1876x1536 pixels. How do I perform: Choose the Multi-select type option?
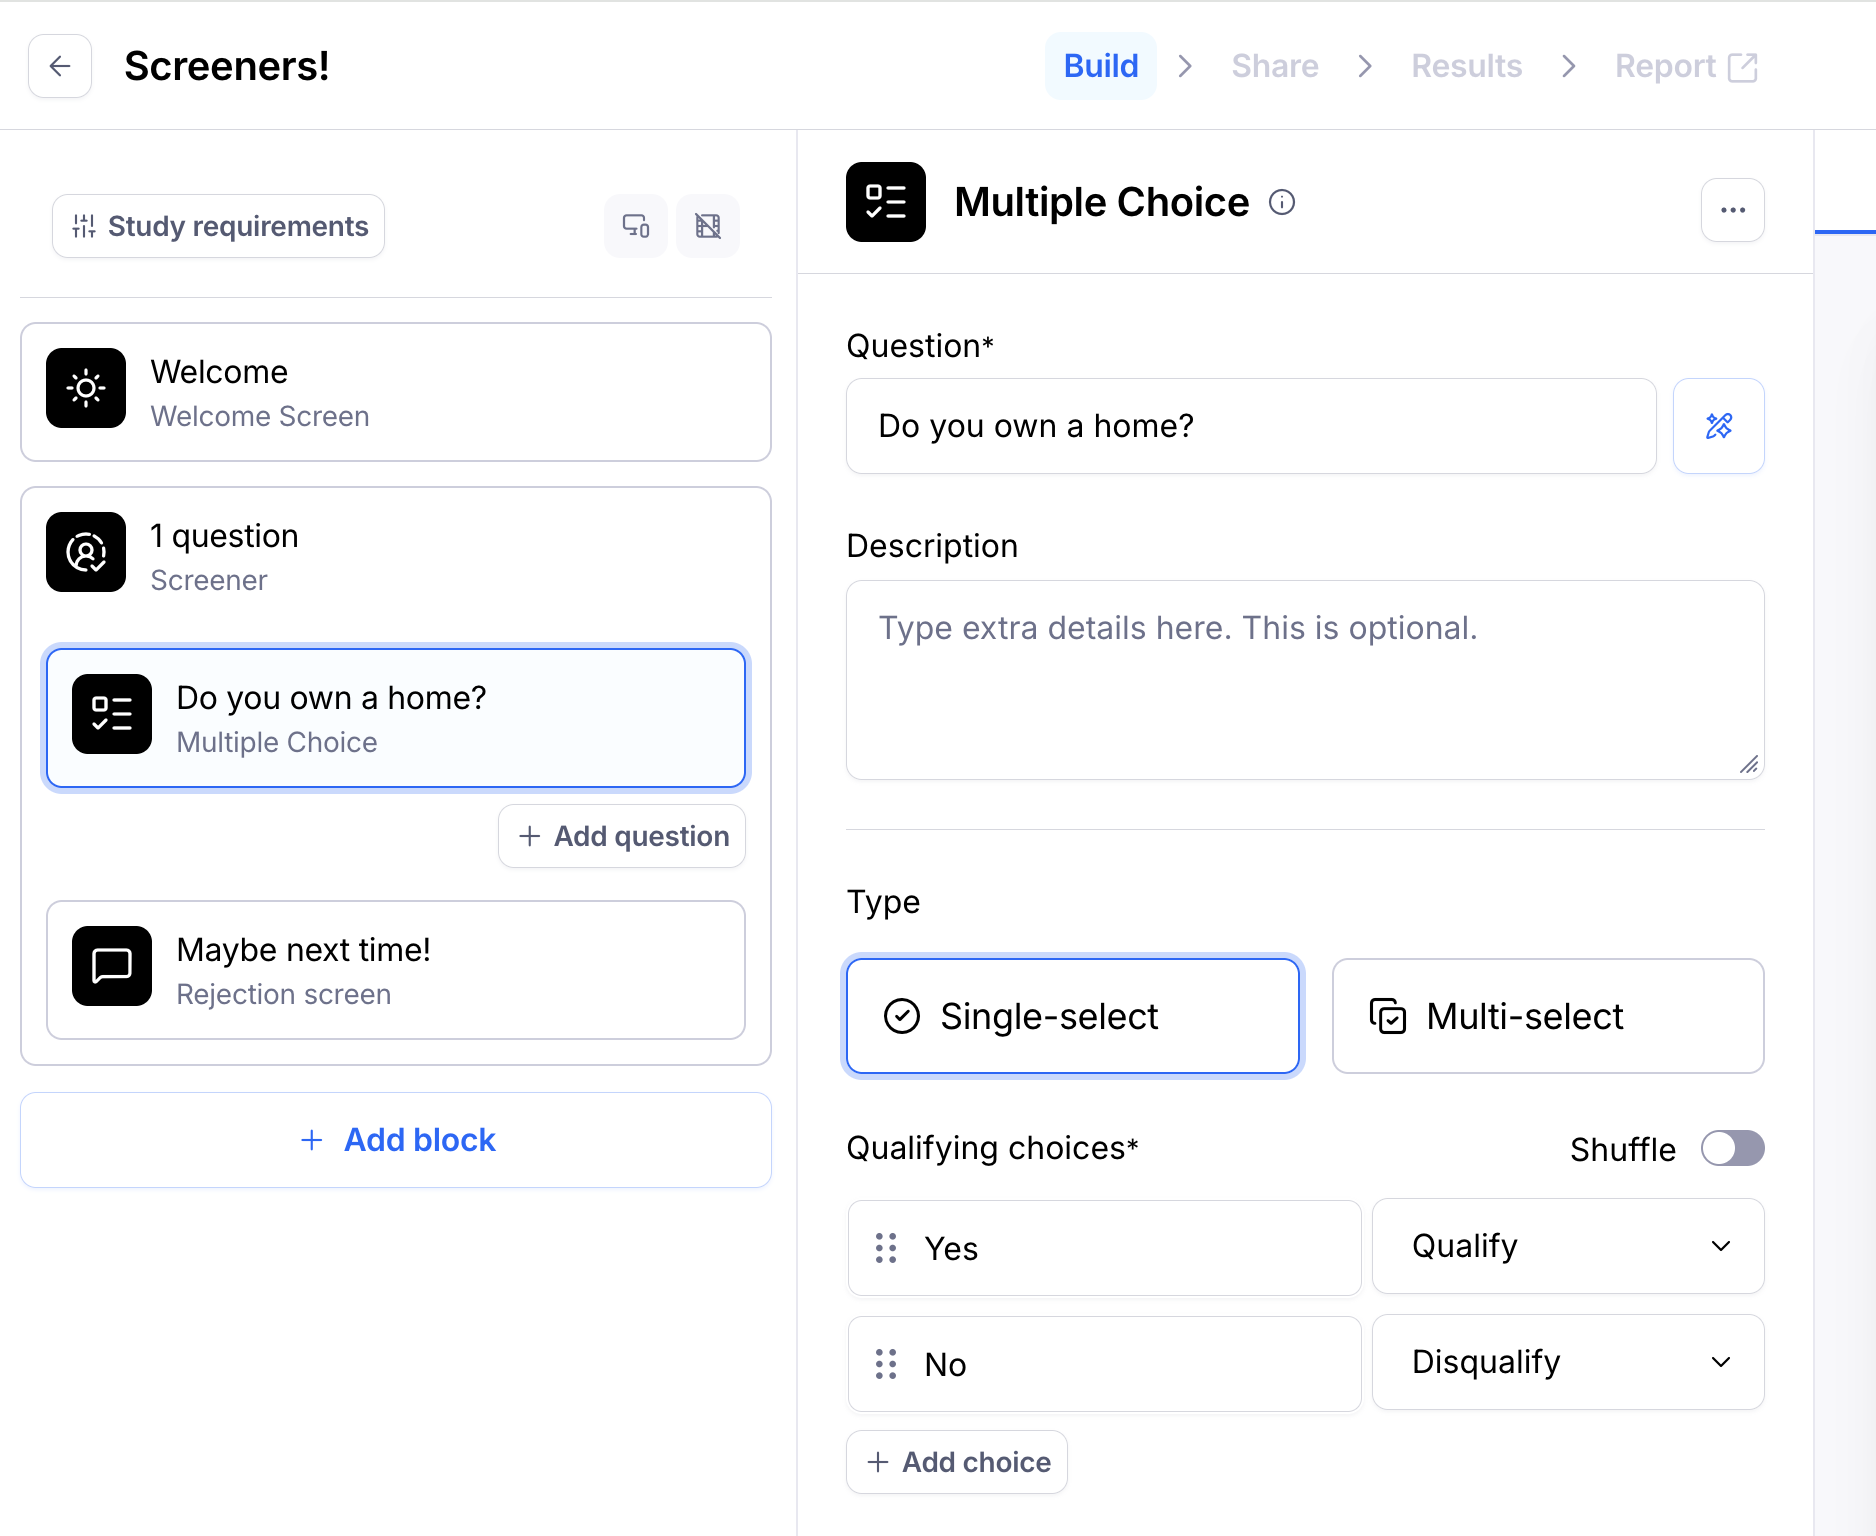(x=1547, y=1016)
